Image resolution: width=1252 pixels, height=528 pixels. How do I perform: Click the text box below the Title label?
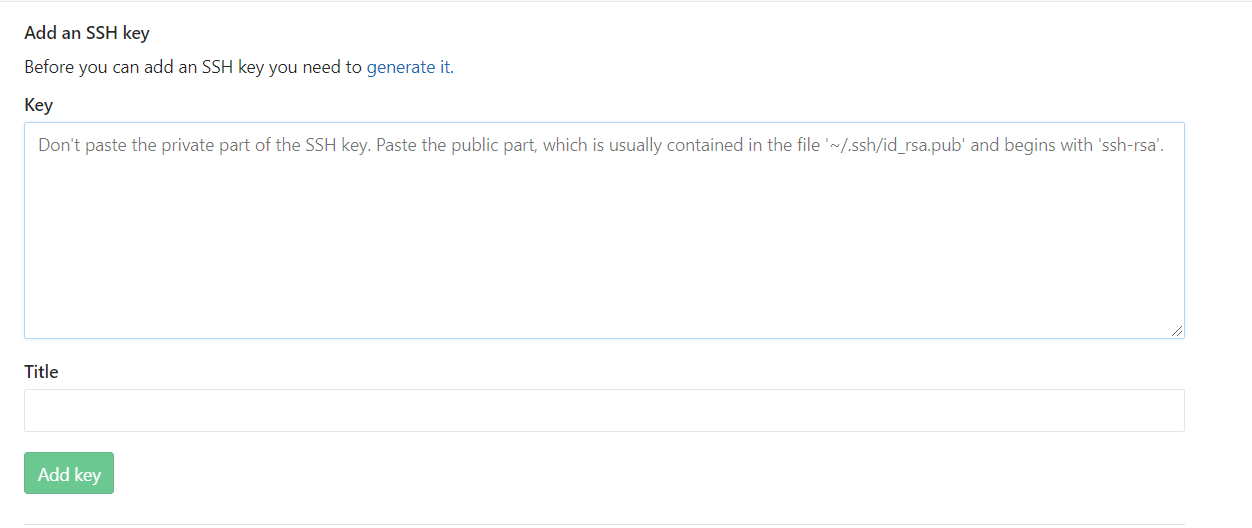604,411
